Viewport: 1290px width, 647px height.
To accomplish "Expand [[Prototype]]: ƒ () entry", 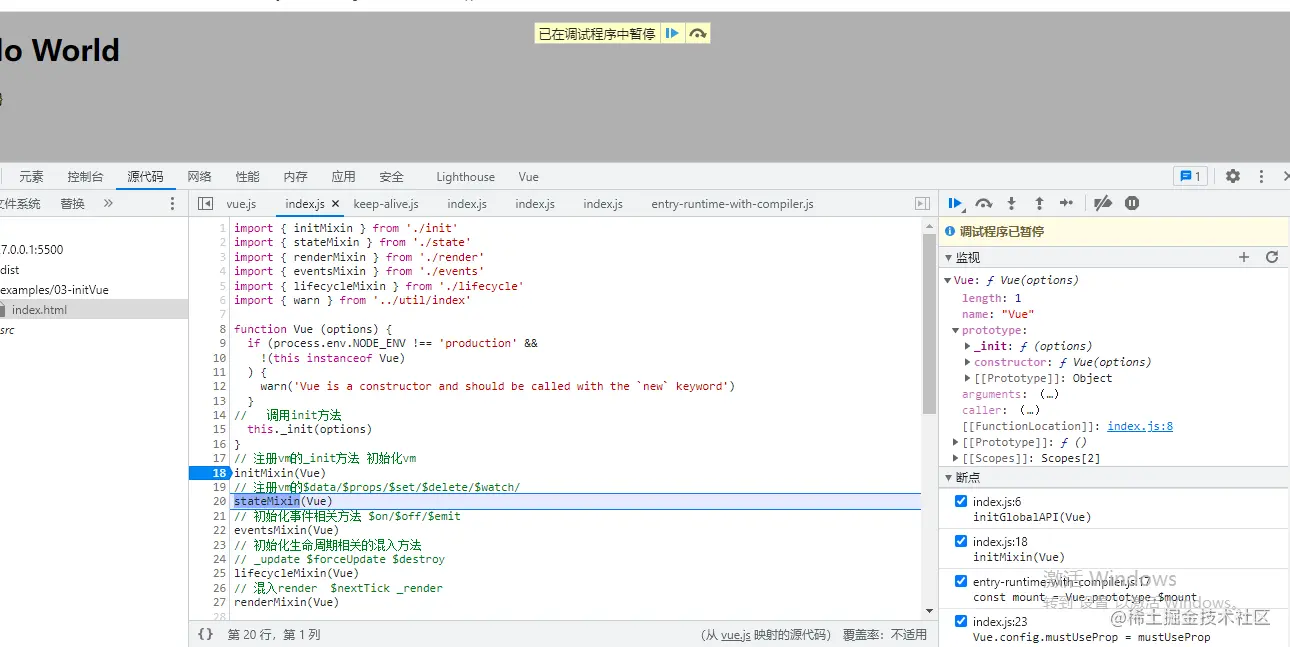I will [957, 442].
